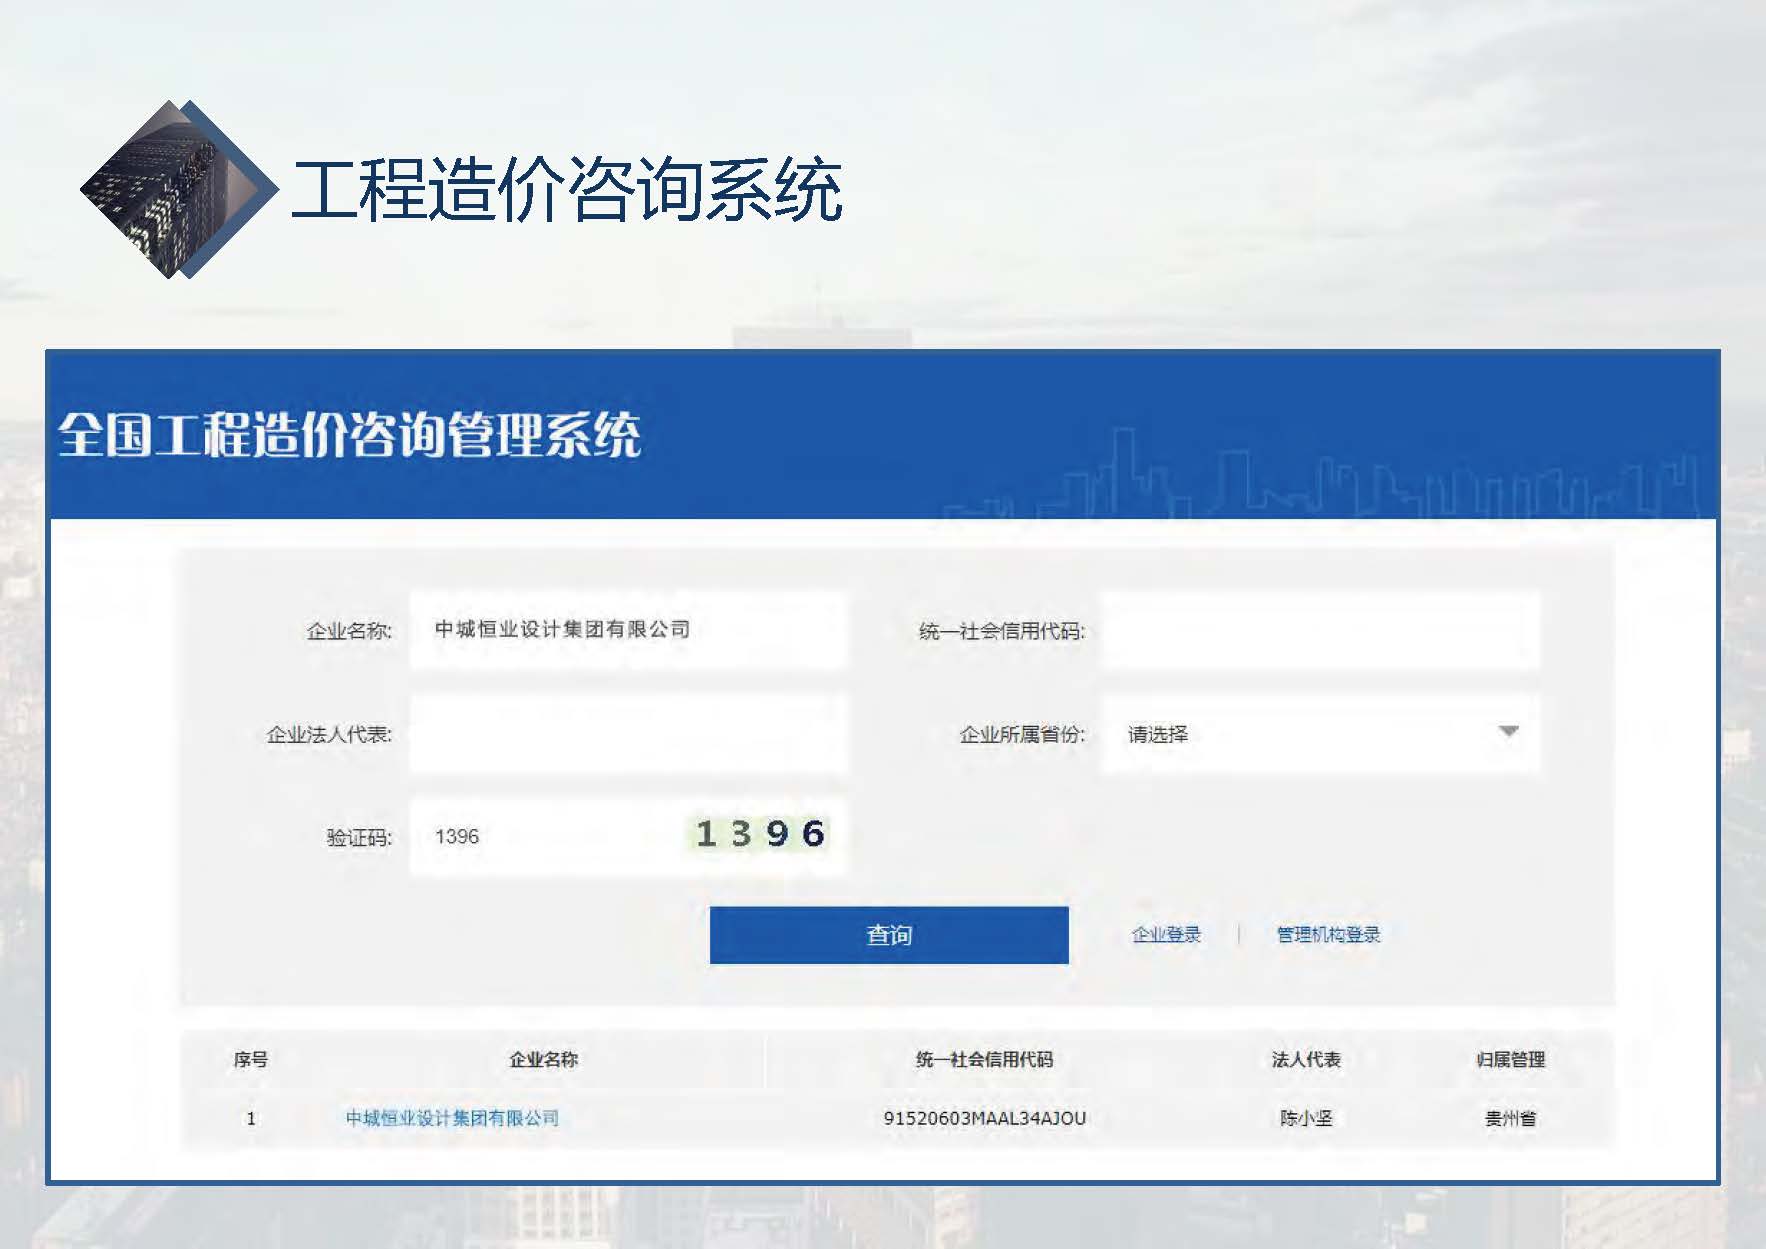
Task: Open 中城恒业设计集团有限公司 result link
Action: click(452, 1118)
